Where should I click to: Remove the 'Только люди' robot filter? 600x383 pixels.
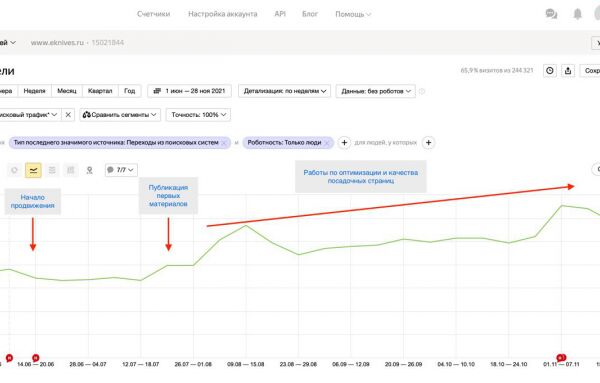(x=327, y=143)
